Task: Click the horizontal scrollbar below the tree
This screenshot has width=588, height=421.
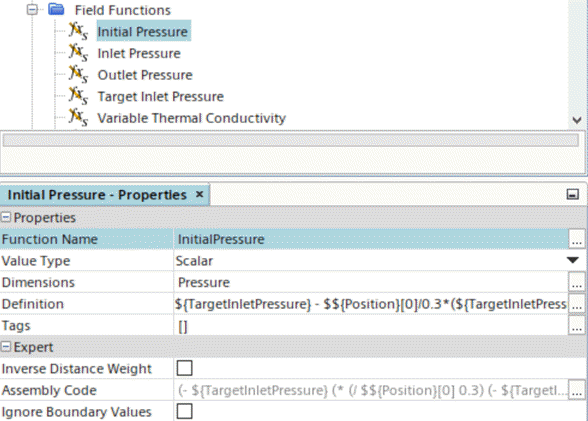Action: tap(291, 141)
